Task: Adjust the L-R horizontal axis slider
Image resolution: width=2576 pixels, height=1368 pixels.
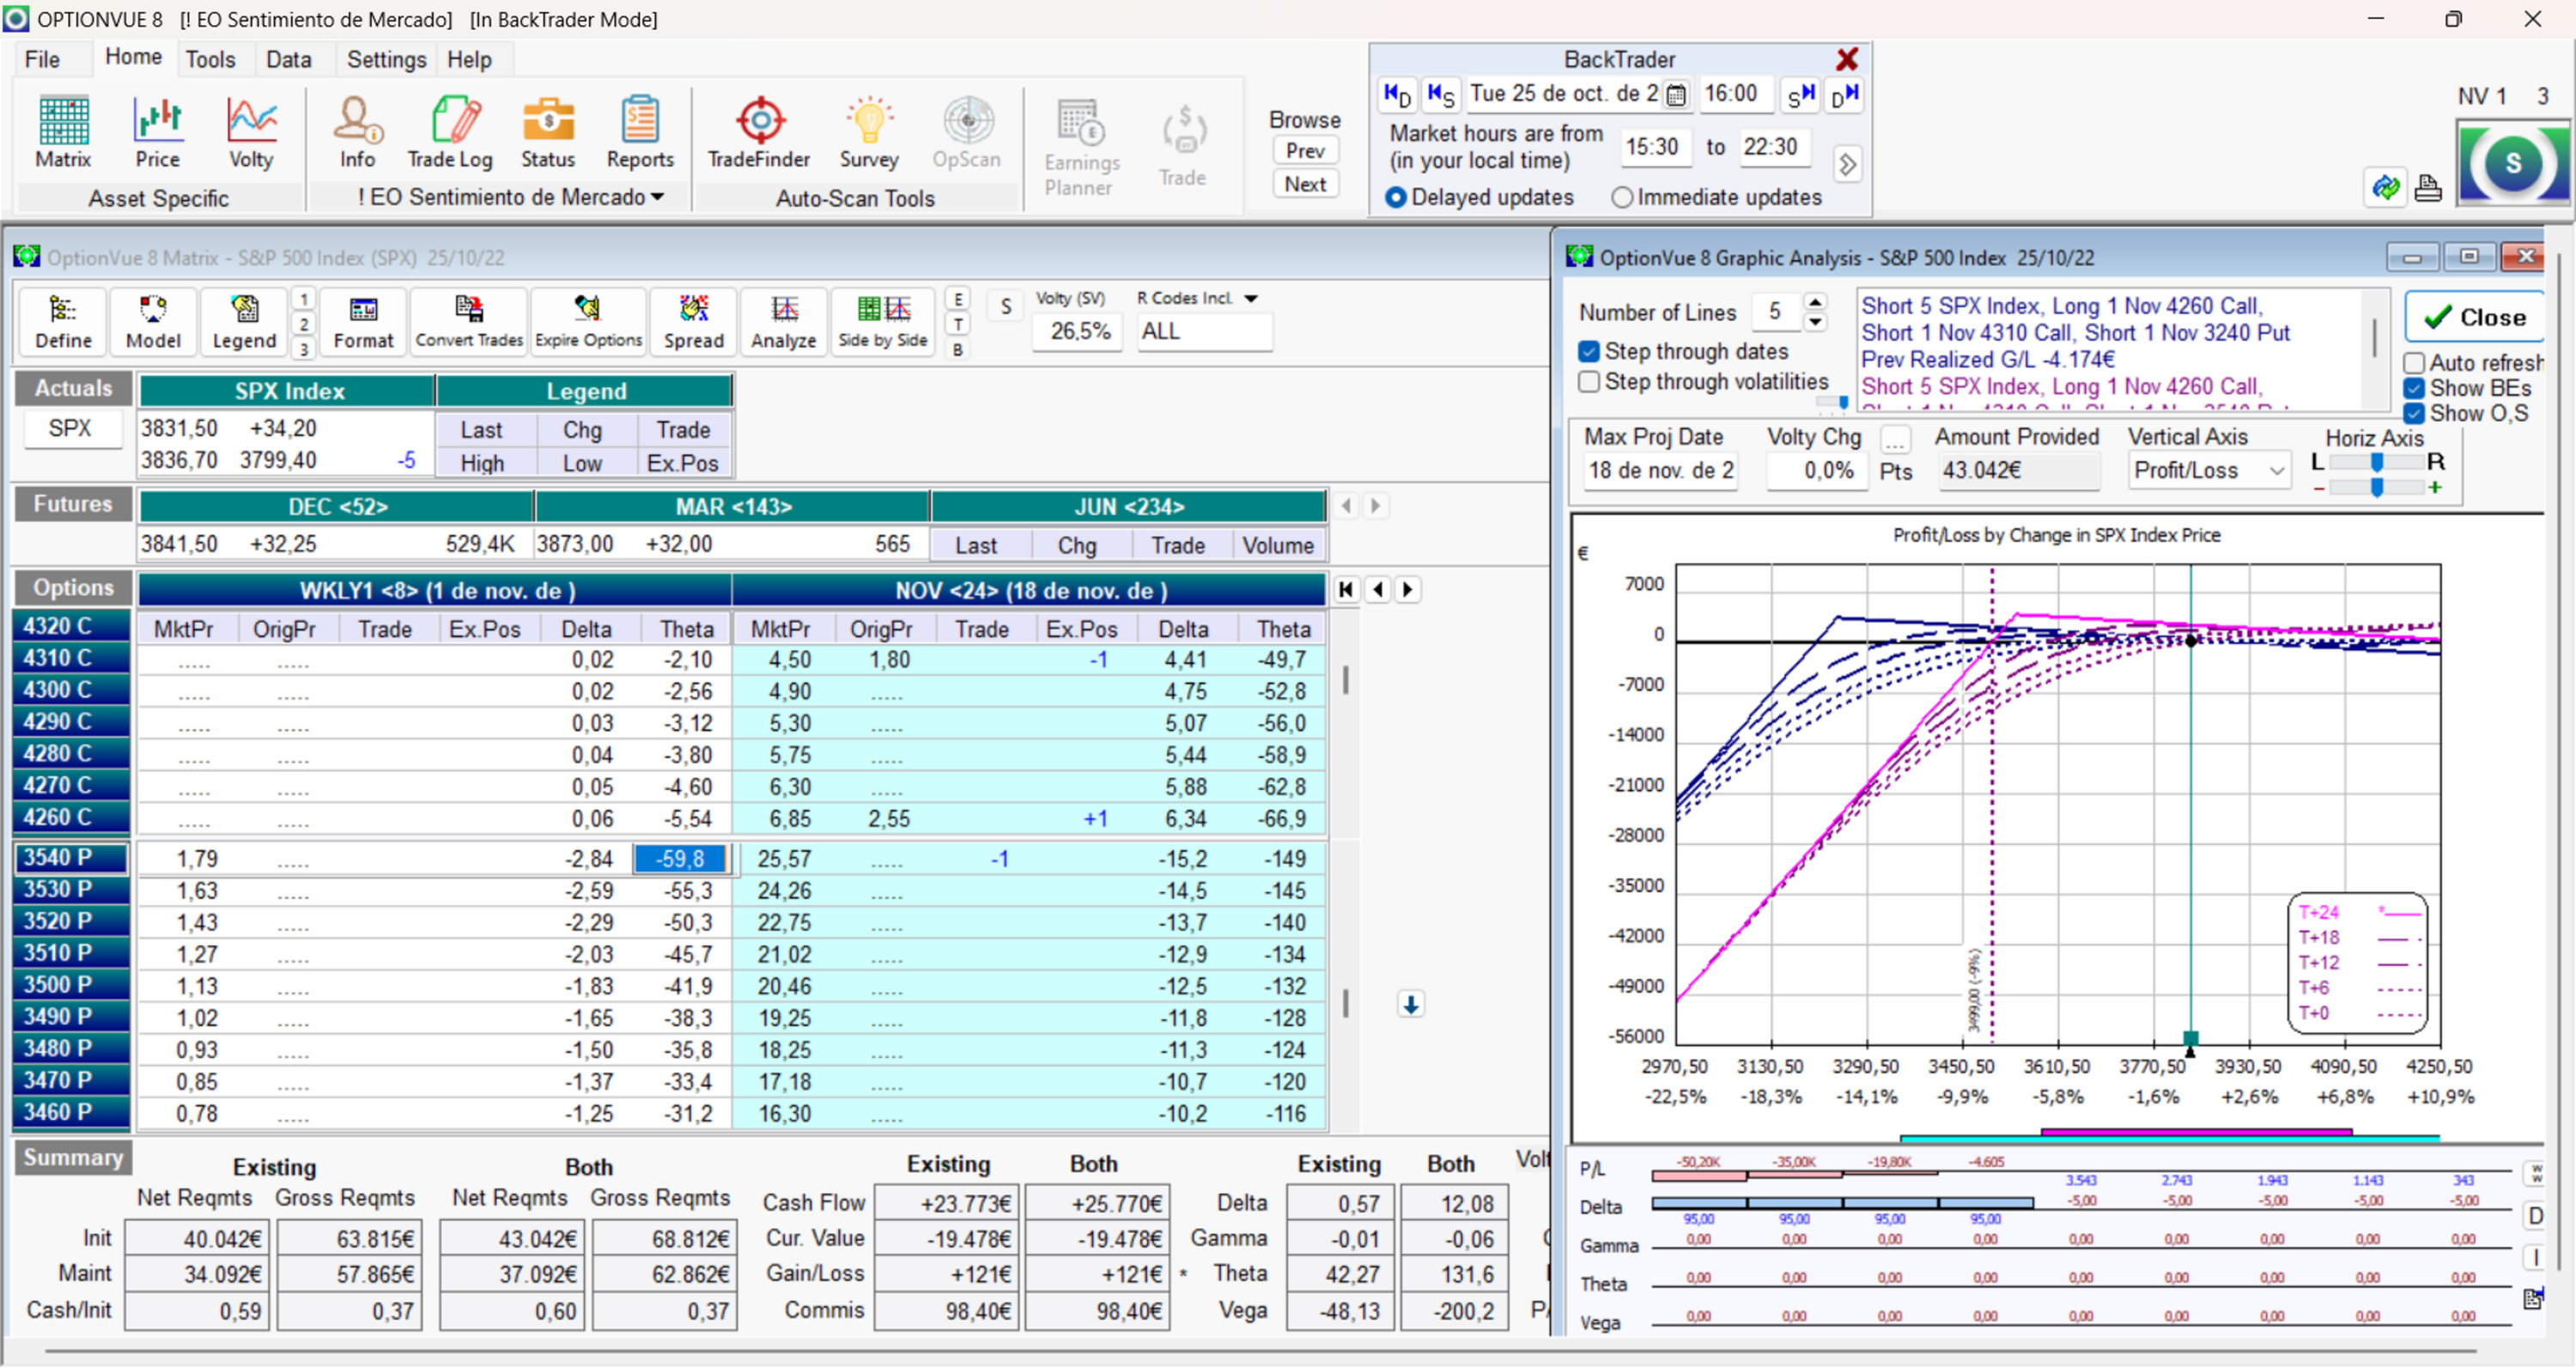Action: click(x=2377, y=462)
